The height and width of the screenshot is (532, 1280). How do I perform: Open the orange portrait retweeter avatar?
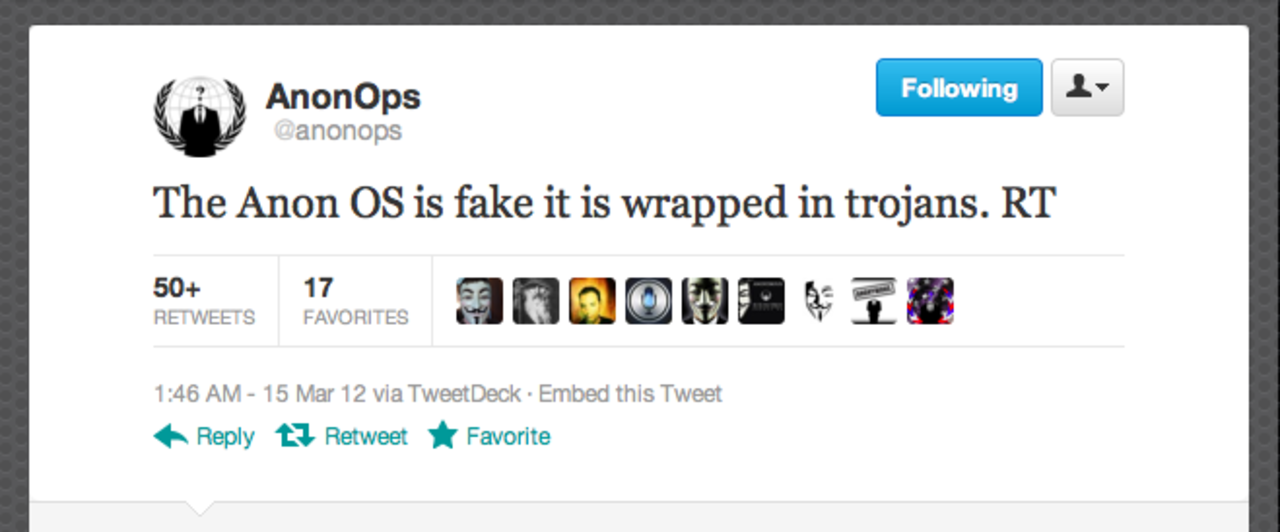pyautogui.click(x=592, y=301)
